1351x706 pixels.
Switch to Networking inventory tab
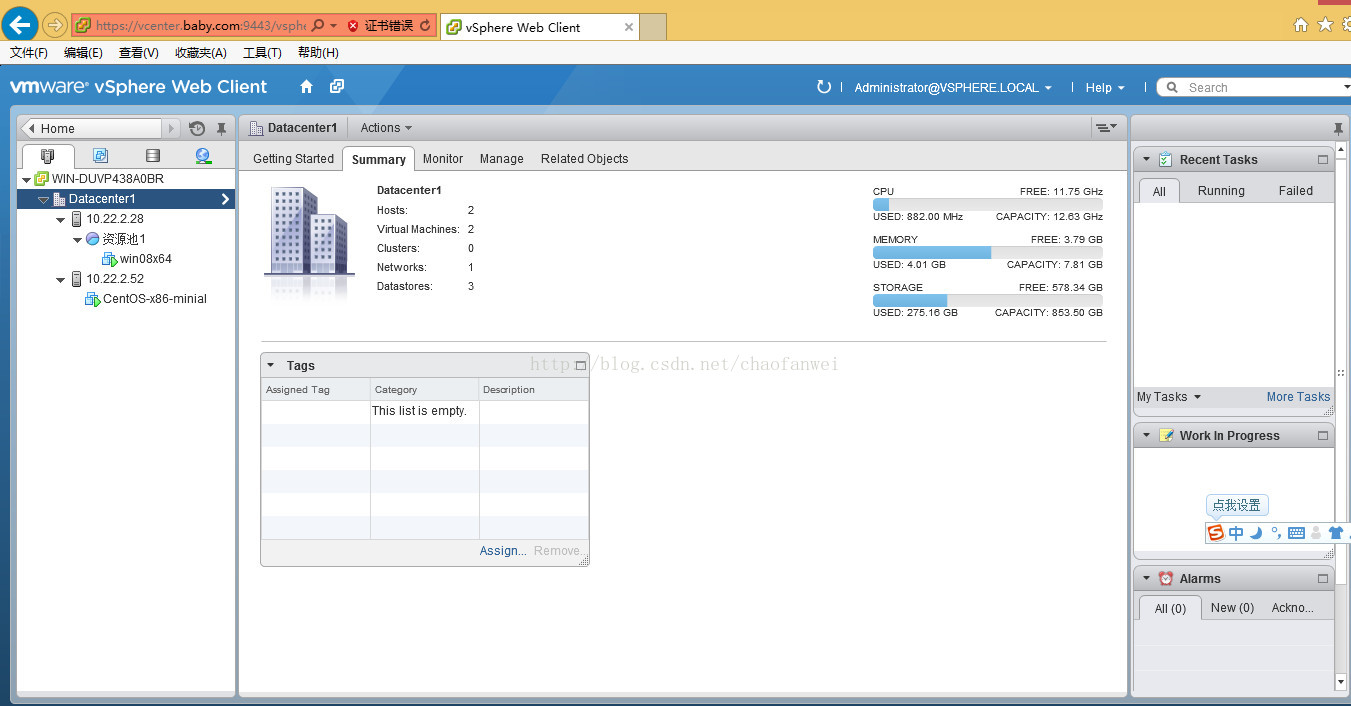tap(204, 156)
